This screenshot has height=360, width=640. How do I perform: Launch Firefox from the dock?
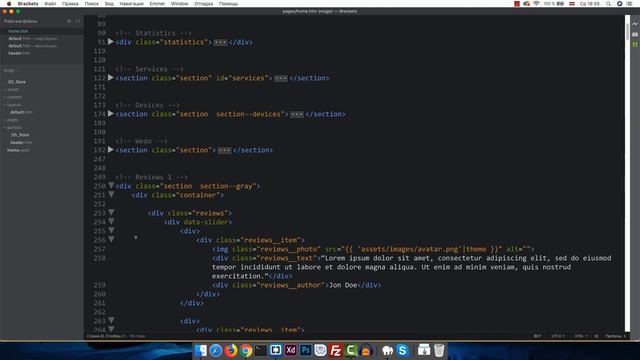pos(231,350)
